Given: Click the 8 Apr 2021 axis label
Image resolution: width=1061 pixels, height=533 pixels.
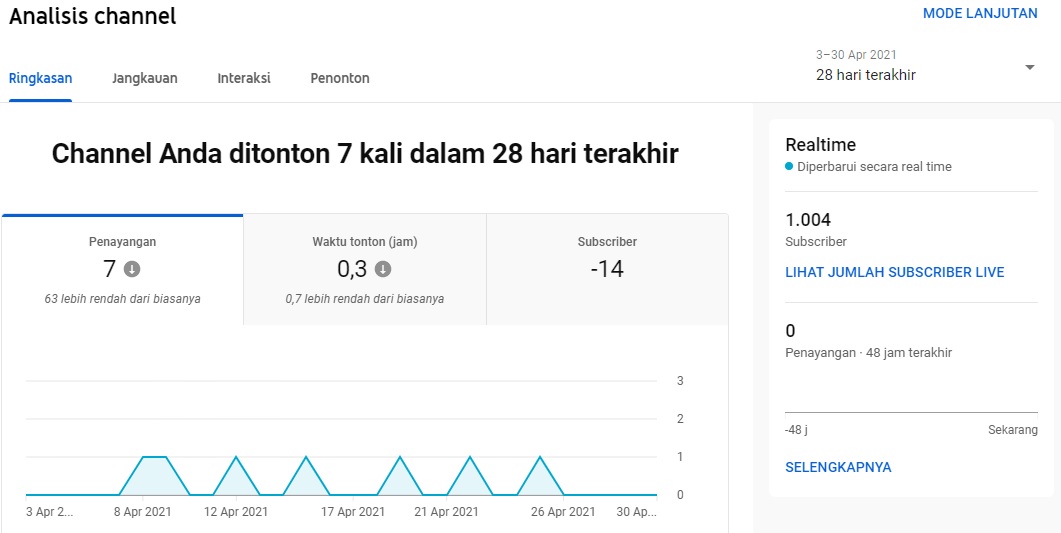Looking at the screenshot, I should coord(142,512).
